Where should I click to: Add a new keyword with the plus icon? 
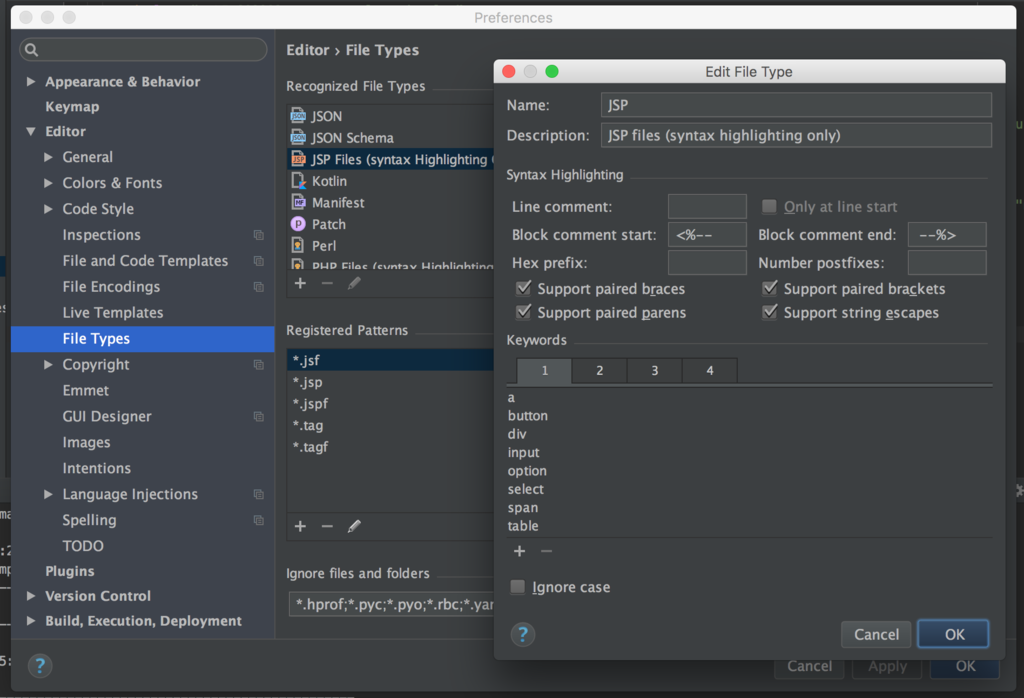519,551
